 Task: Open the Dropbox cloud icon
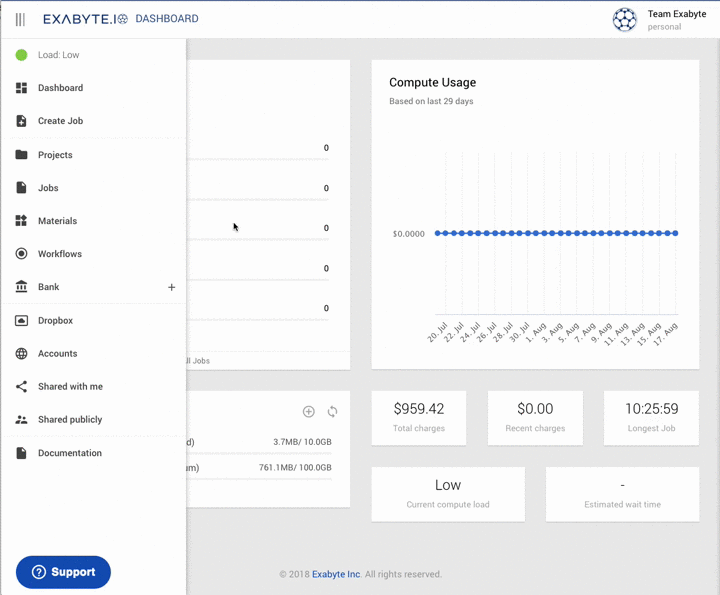tap(21, 321)
